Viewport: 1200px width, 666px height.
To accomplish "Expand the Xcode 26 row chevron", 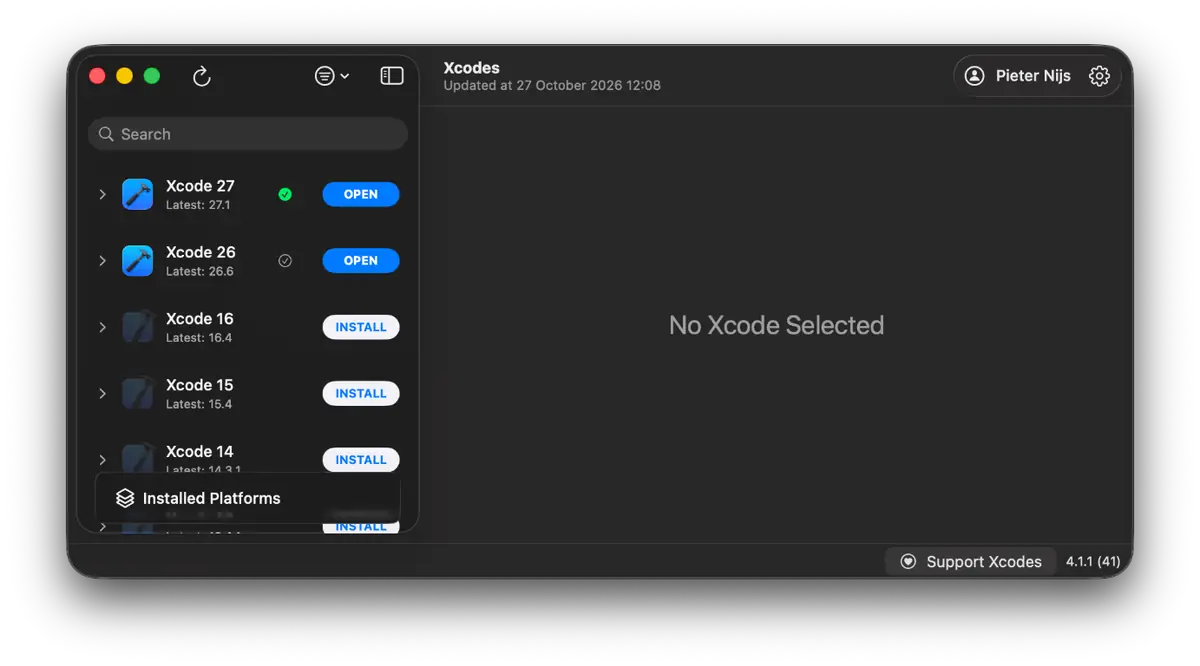I will pyautogui.click(x=102, y=260).
